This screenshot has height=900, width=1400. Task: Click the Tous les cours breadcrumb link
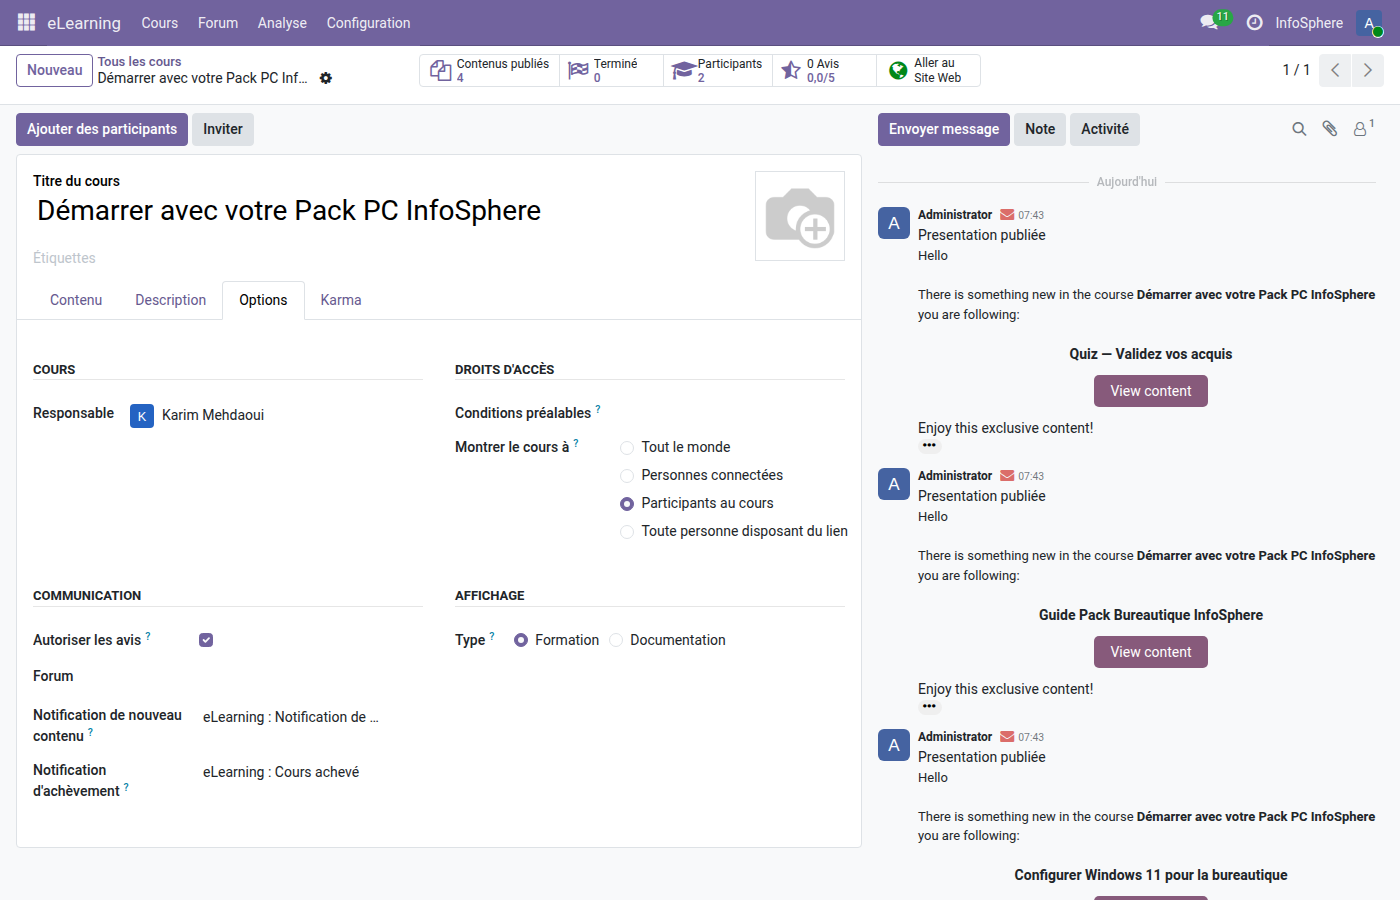[139, 61]
